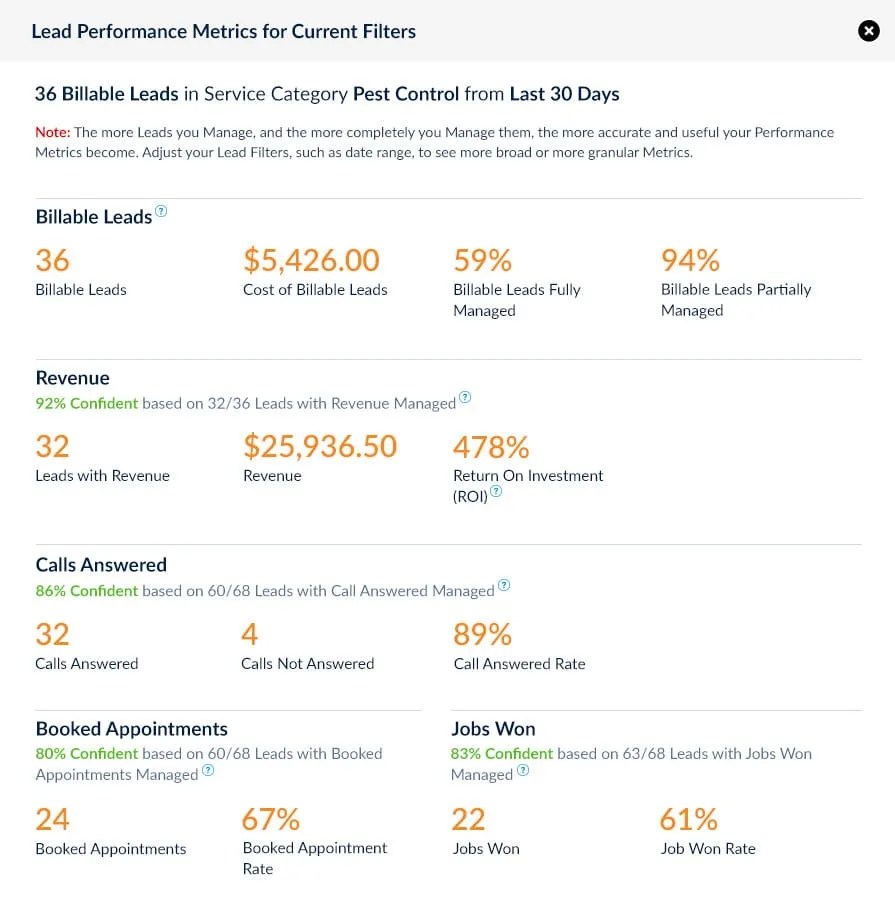This screenshot has width=895, height=916.
Task: Click help icon beside Billable Leads heading
Action: tap(161, 212)
